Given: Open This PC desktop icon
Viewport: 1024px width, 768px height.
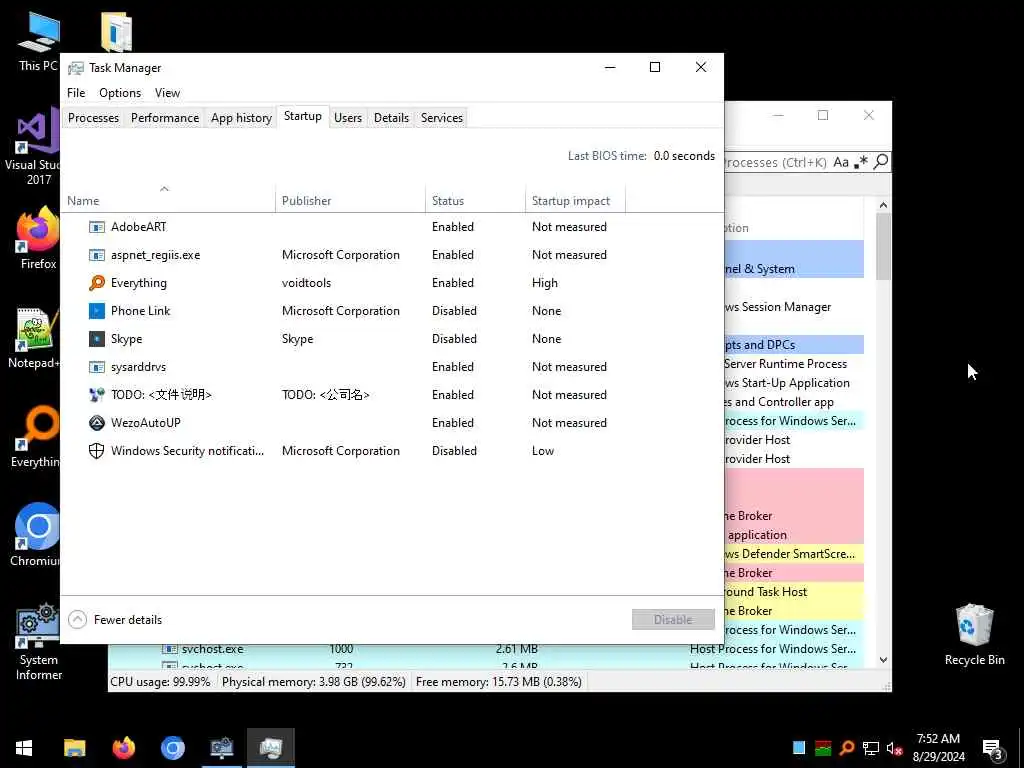Looking at the screenshot, I should [x=38, y=41].
